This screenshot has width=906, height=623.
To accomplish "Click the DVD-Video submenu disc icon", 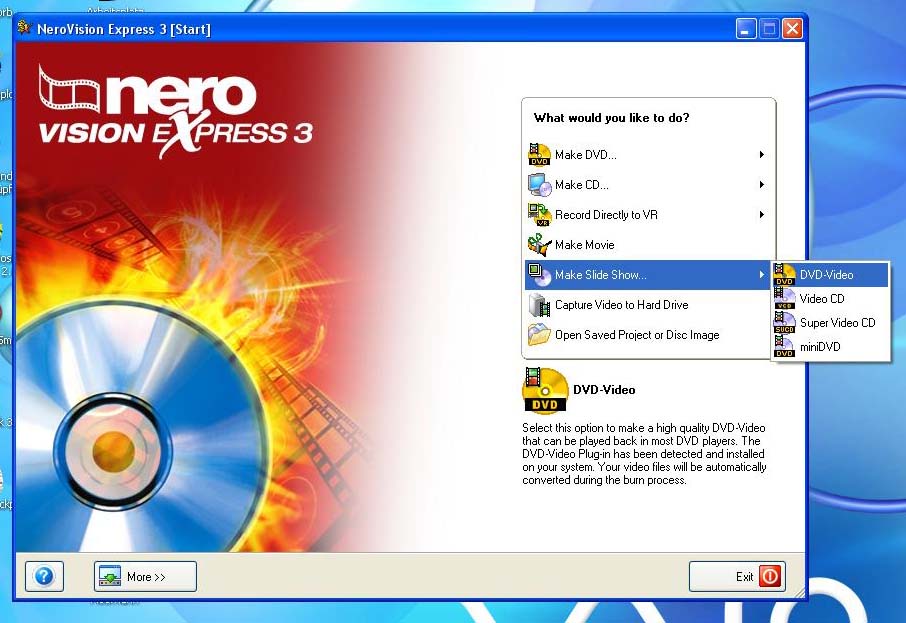I will pyautogui.click(x=785, y=275).
